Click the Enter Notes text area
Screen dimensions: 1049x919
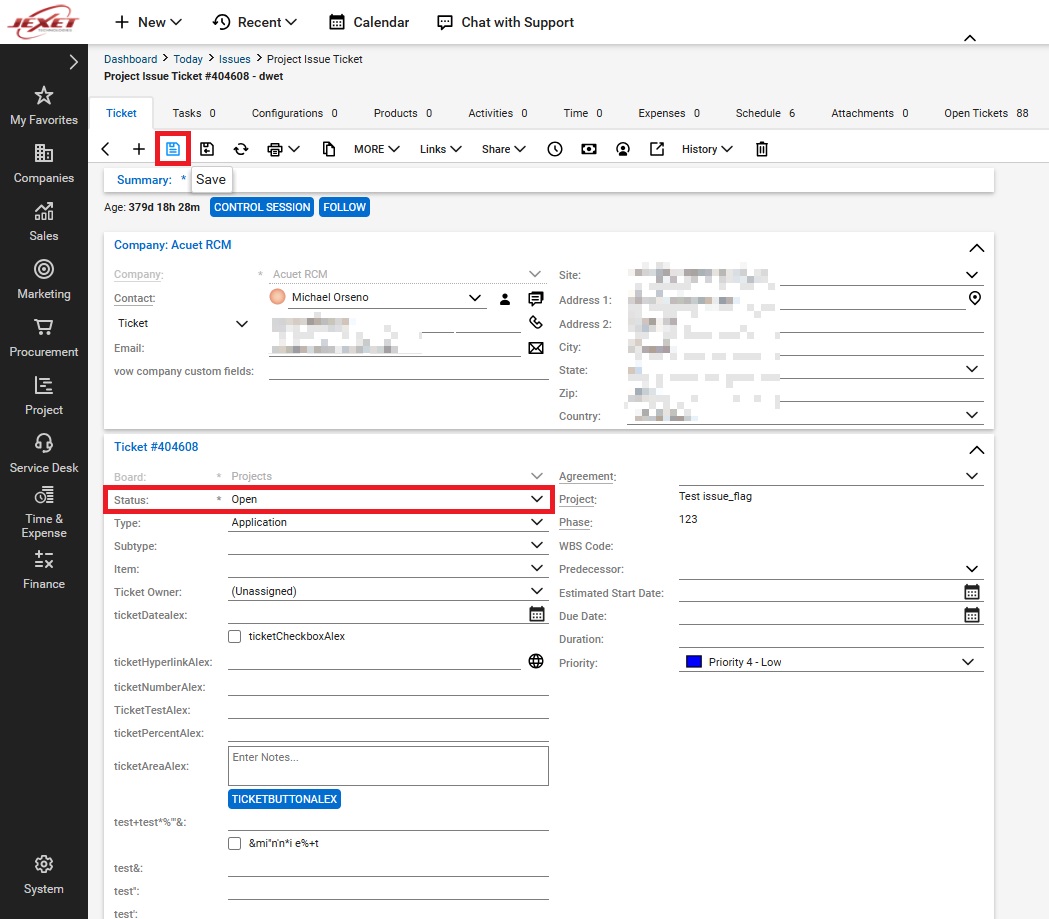(388, 766)
